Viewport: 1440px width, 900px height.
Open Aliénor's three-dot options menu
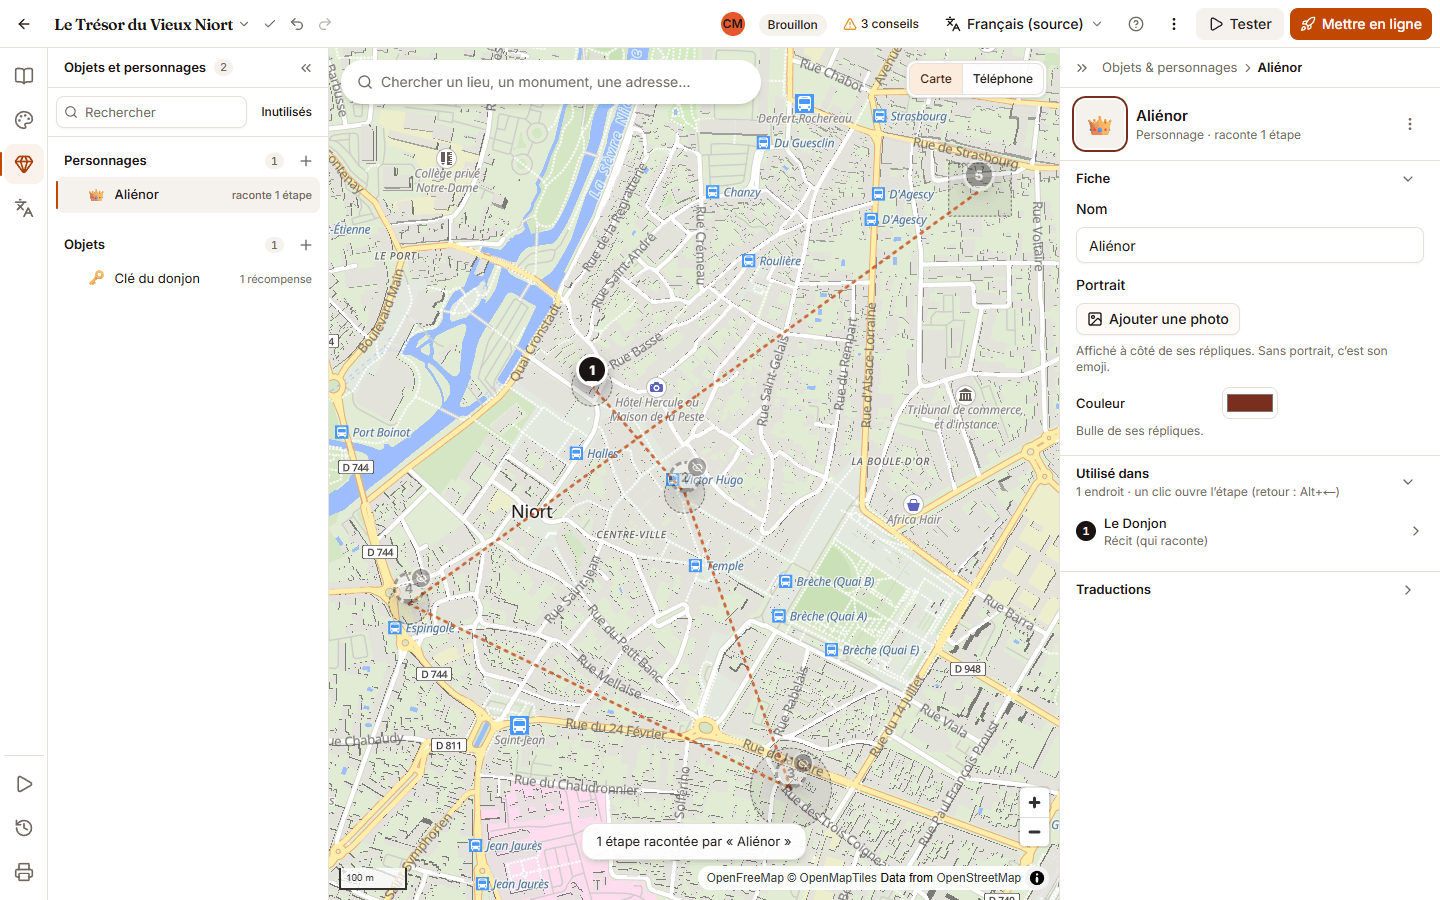pyautogui.click(x=1410, y=124)
